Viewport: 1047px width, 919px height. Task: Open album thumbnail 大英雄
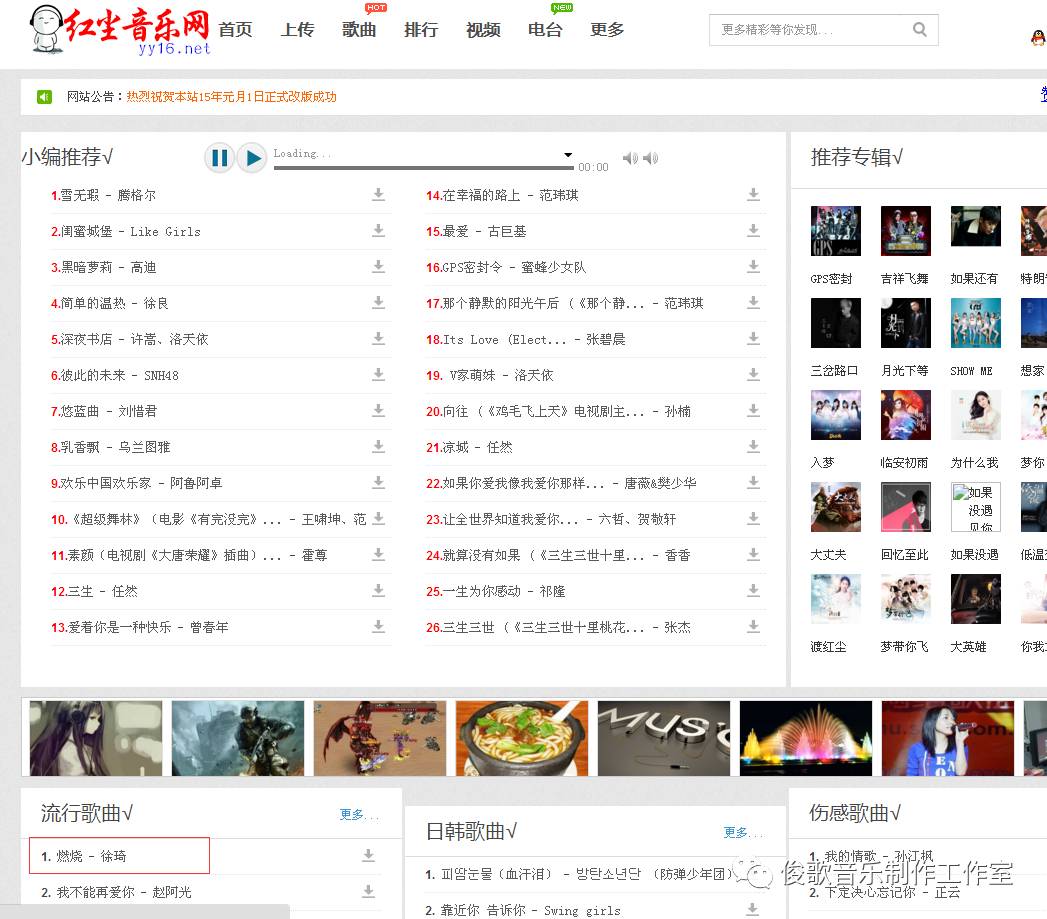tap(976, 599)
